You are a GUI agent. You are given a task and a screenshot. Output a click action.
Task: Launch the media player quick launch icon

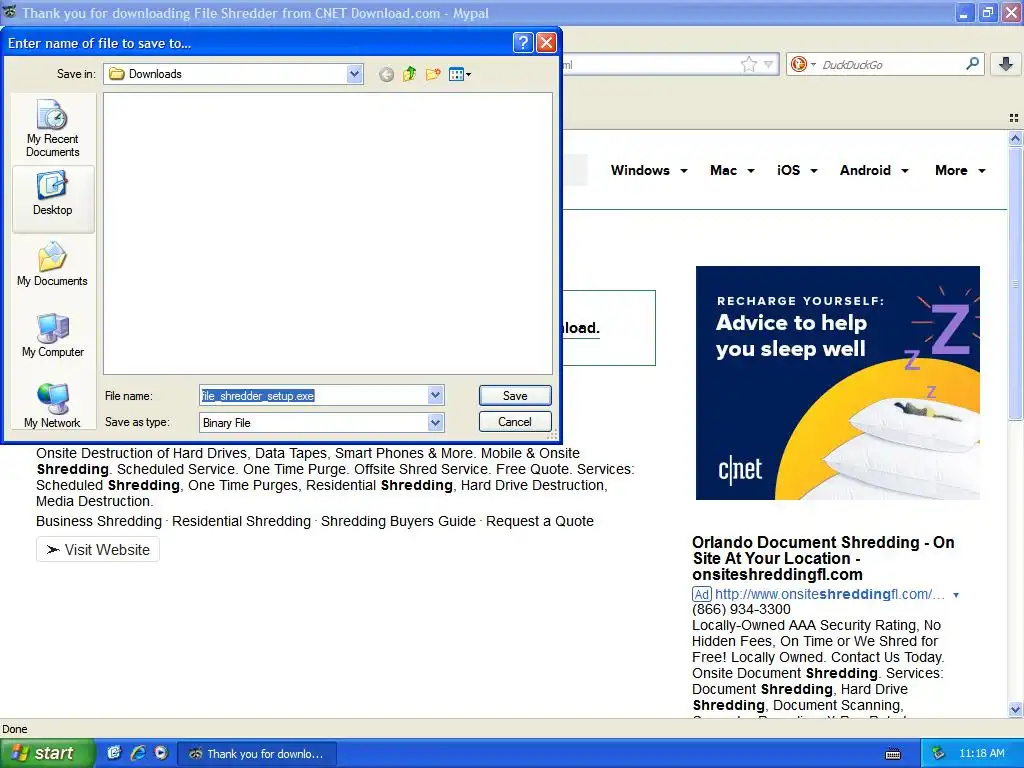tap(161, 753)
